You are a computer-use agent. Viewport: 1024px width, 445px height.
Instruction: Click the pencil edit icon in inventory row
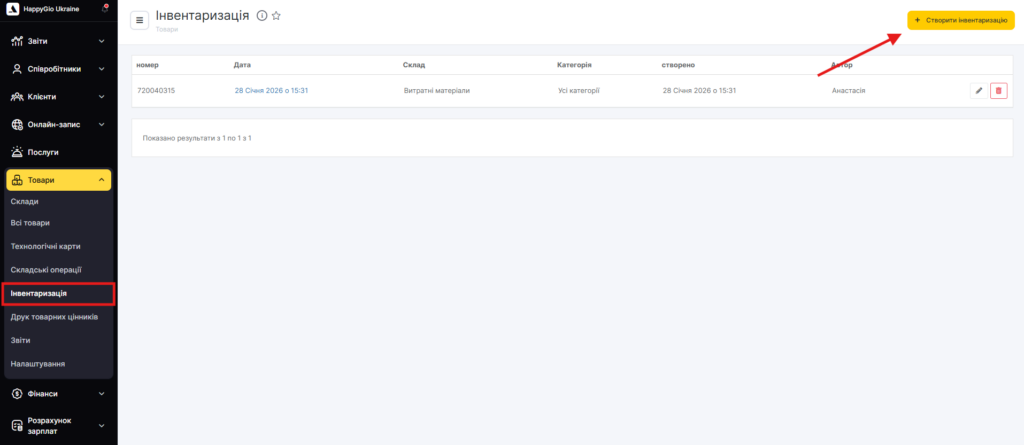point(978,91)
